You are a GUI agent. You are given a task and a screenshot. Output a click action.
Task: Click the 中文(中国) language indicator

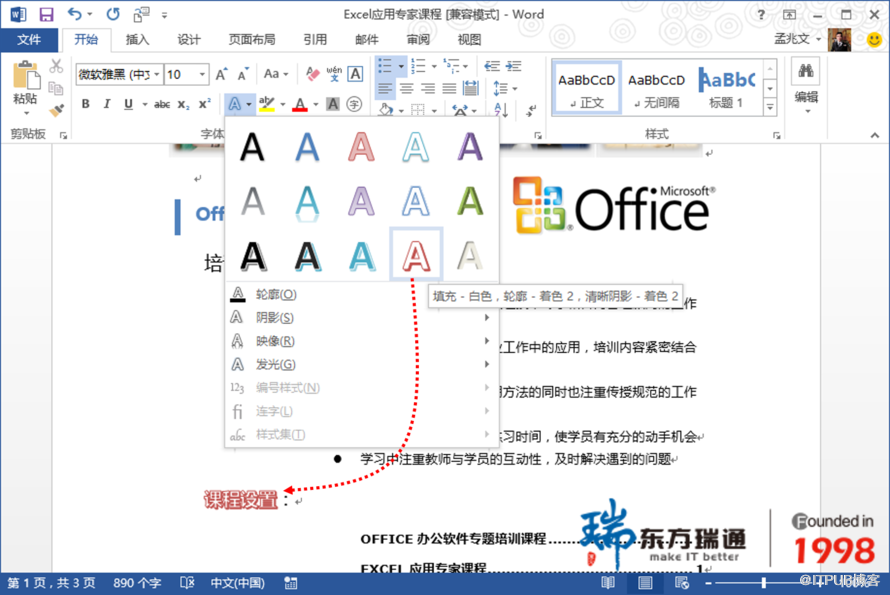(237, 583)
